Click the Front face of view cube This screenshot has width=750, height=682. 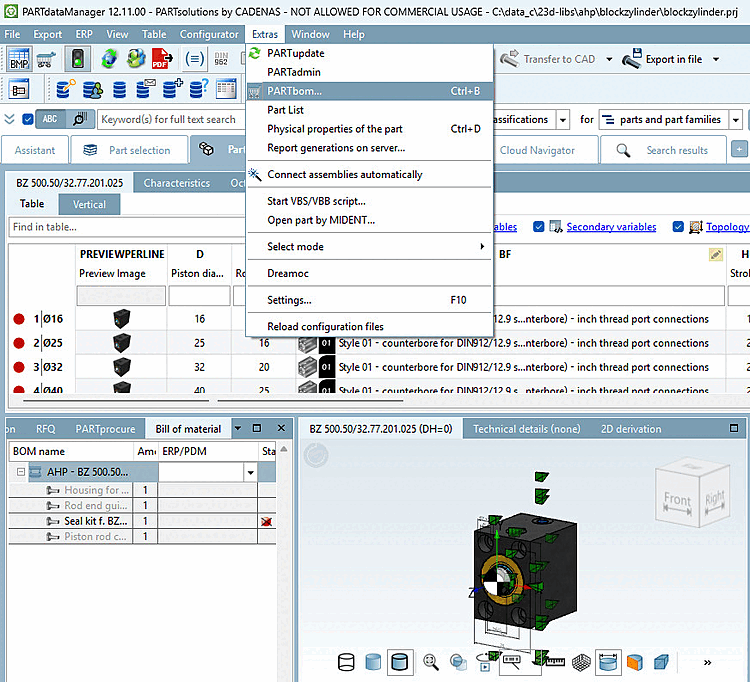tap(677, 499)
